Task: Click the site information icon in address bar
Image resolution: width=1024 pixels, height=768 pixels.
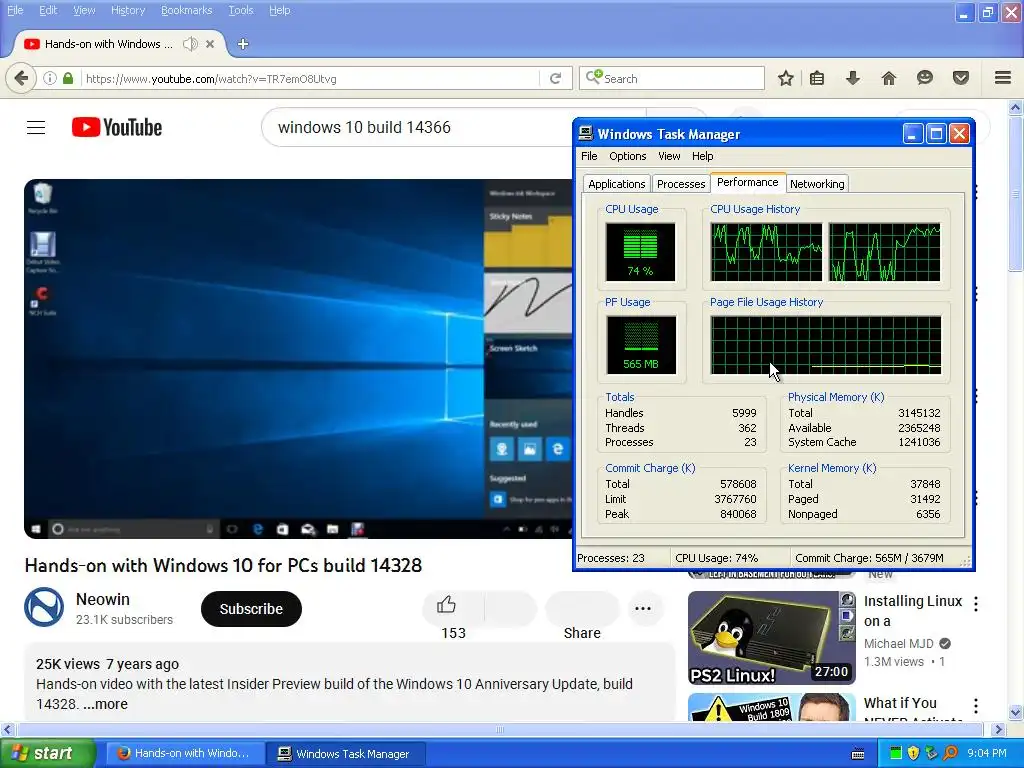Action: tap(50, 78)
